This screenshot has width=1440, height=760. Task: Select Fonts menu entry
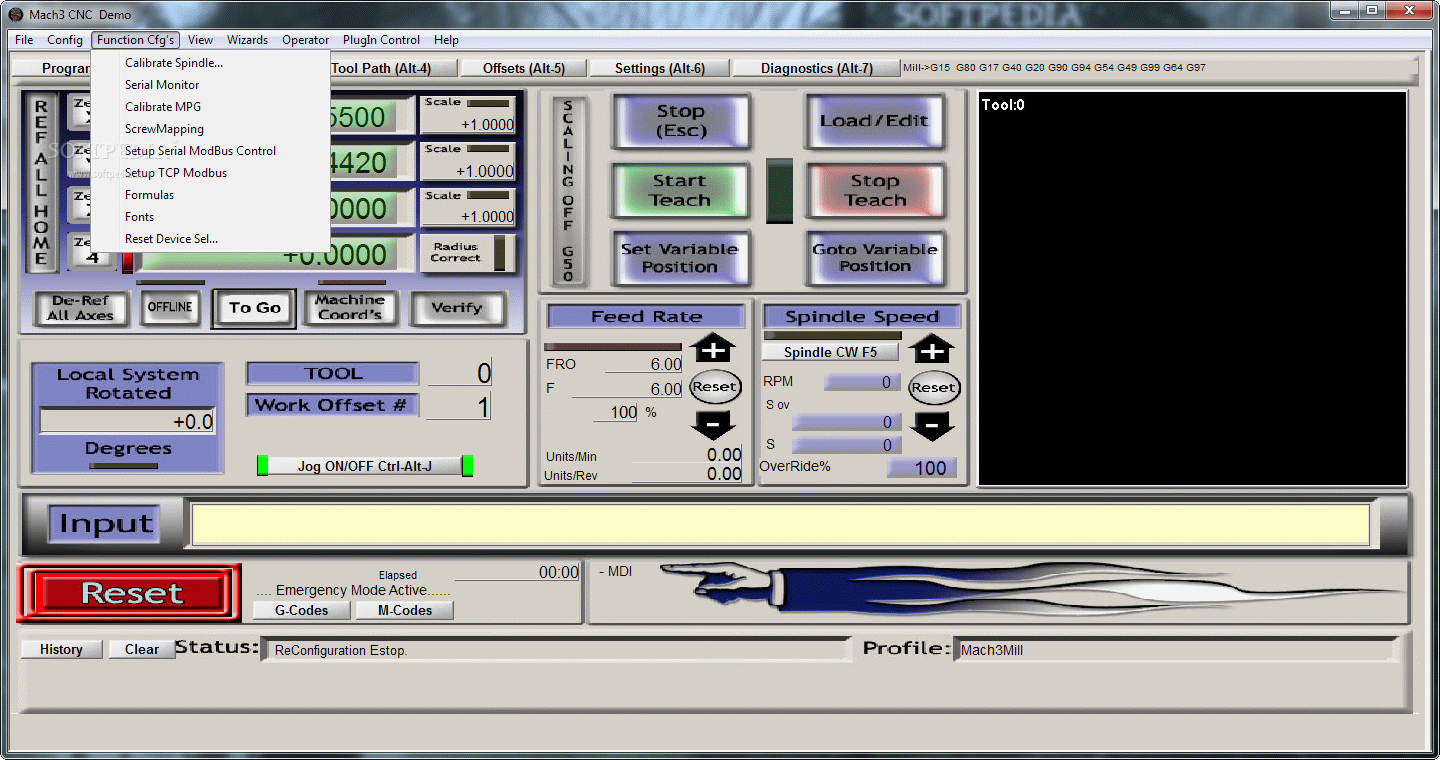click(x=210, y=217)
